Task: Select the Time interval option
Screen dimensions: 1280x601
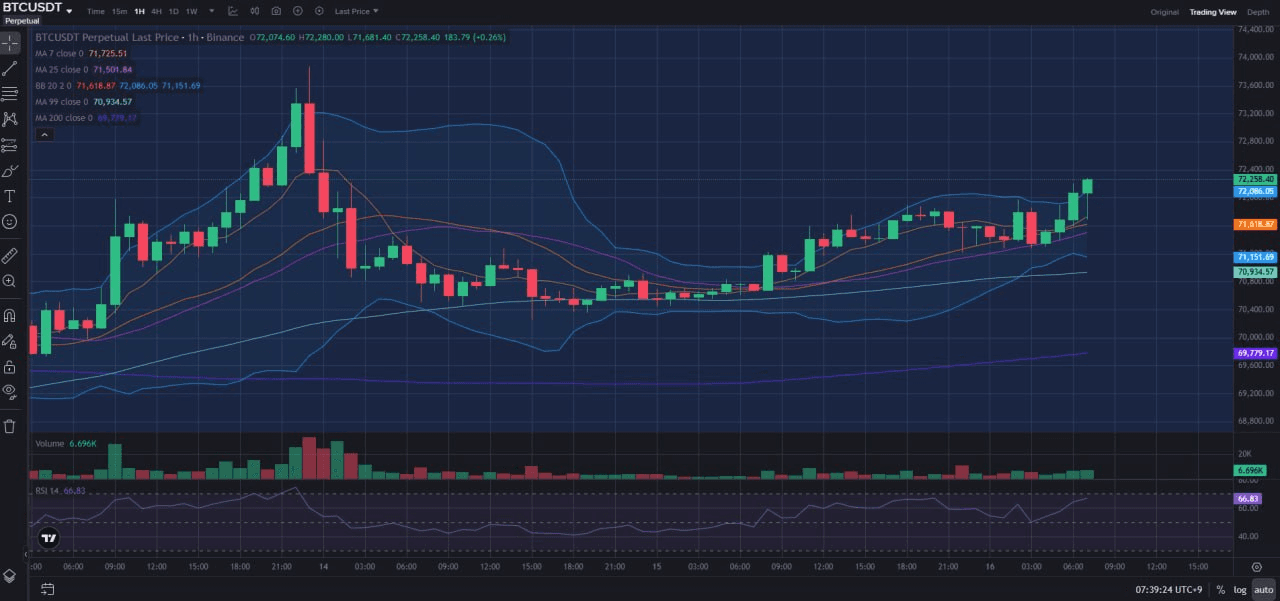Action: click(x=96, y=11)
